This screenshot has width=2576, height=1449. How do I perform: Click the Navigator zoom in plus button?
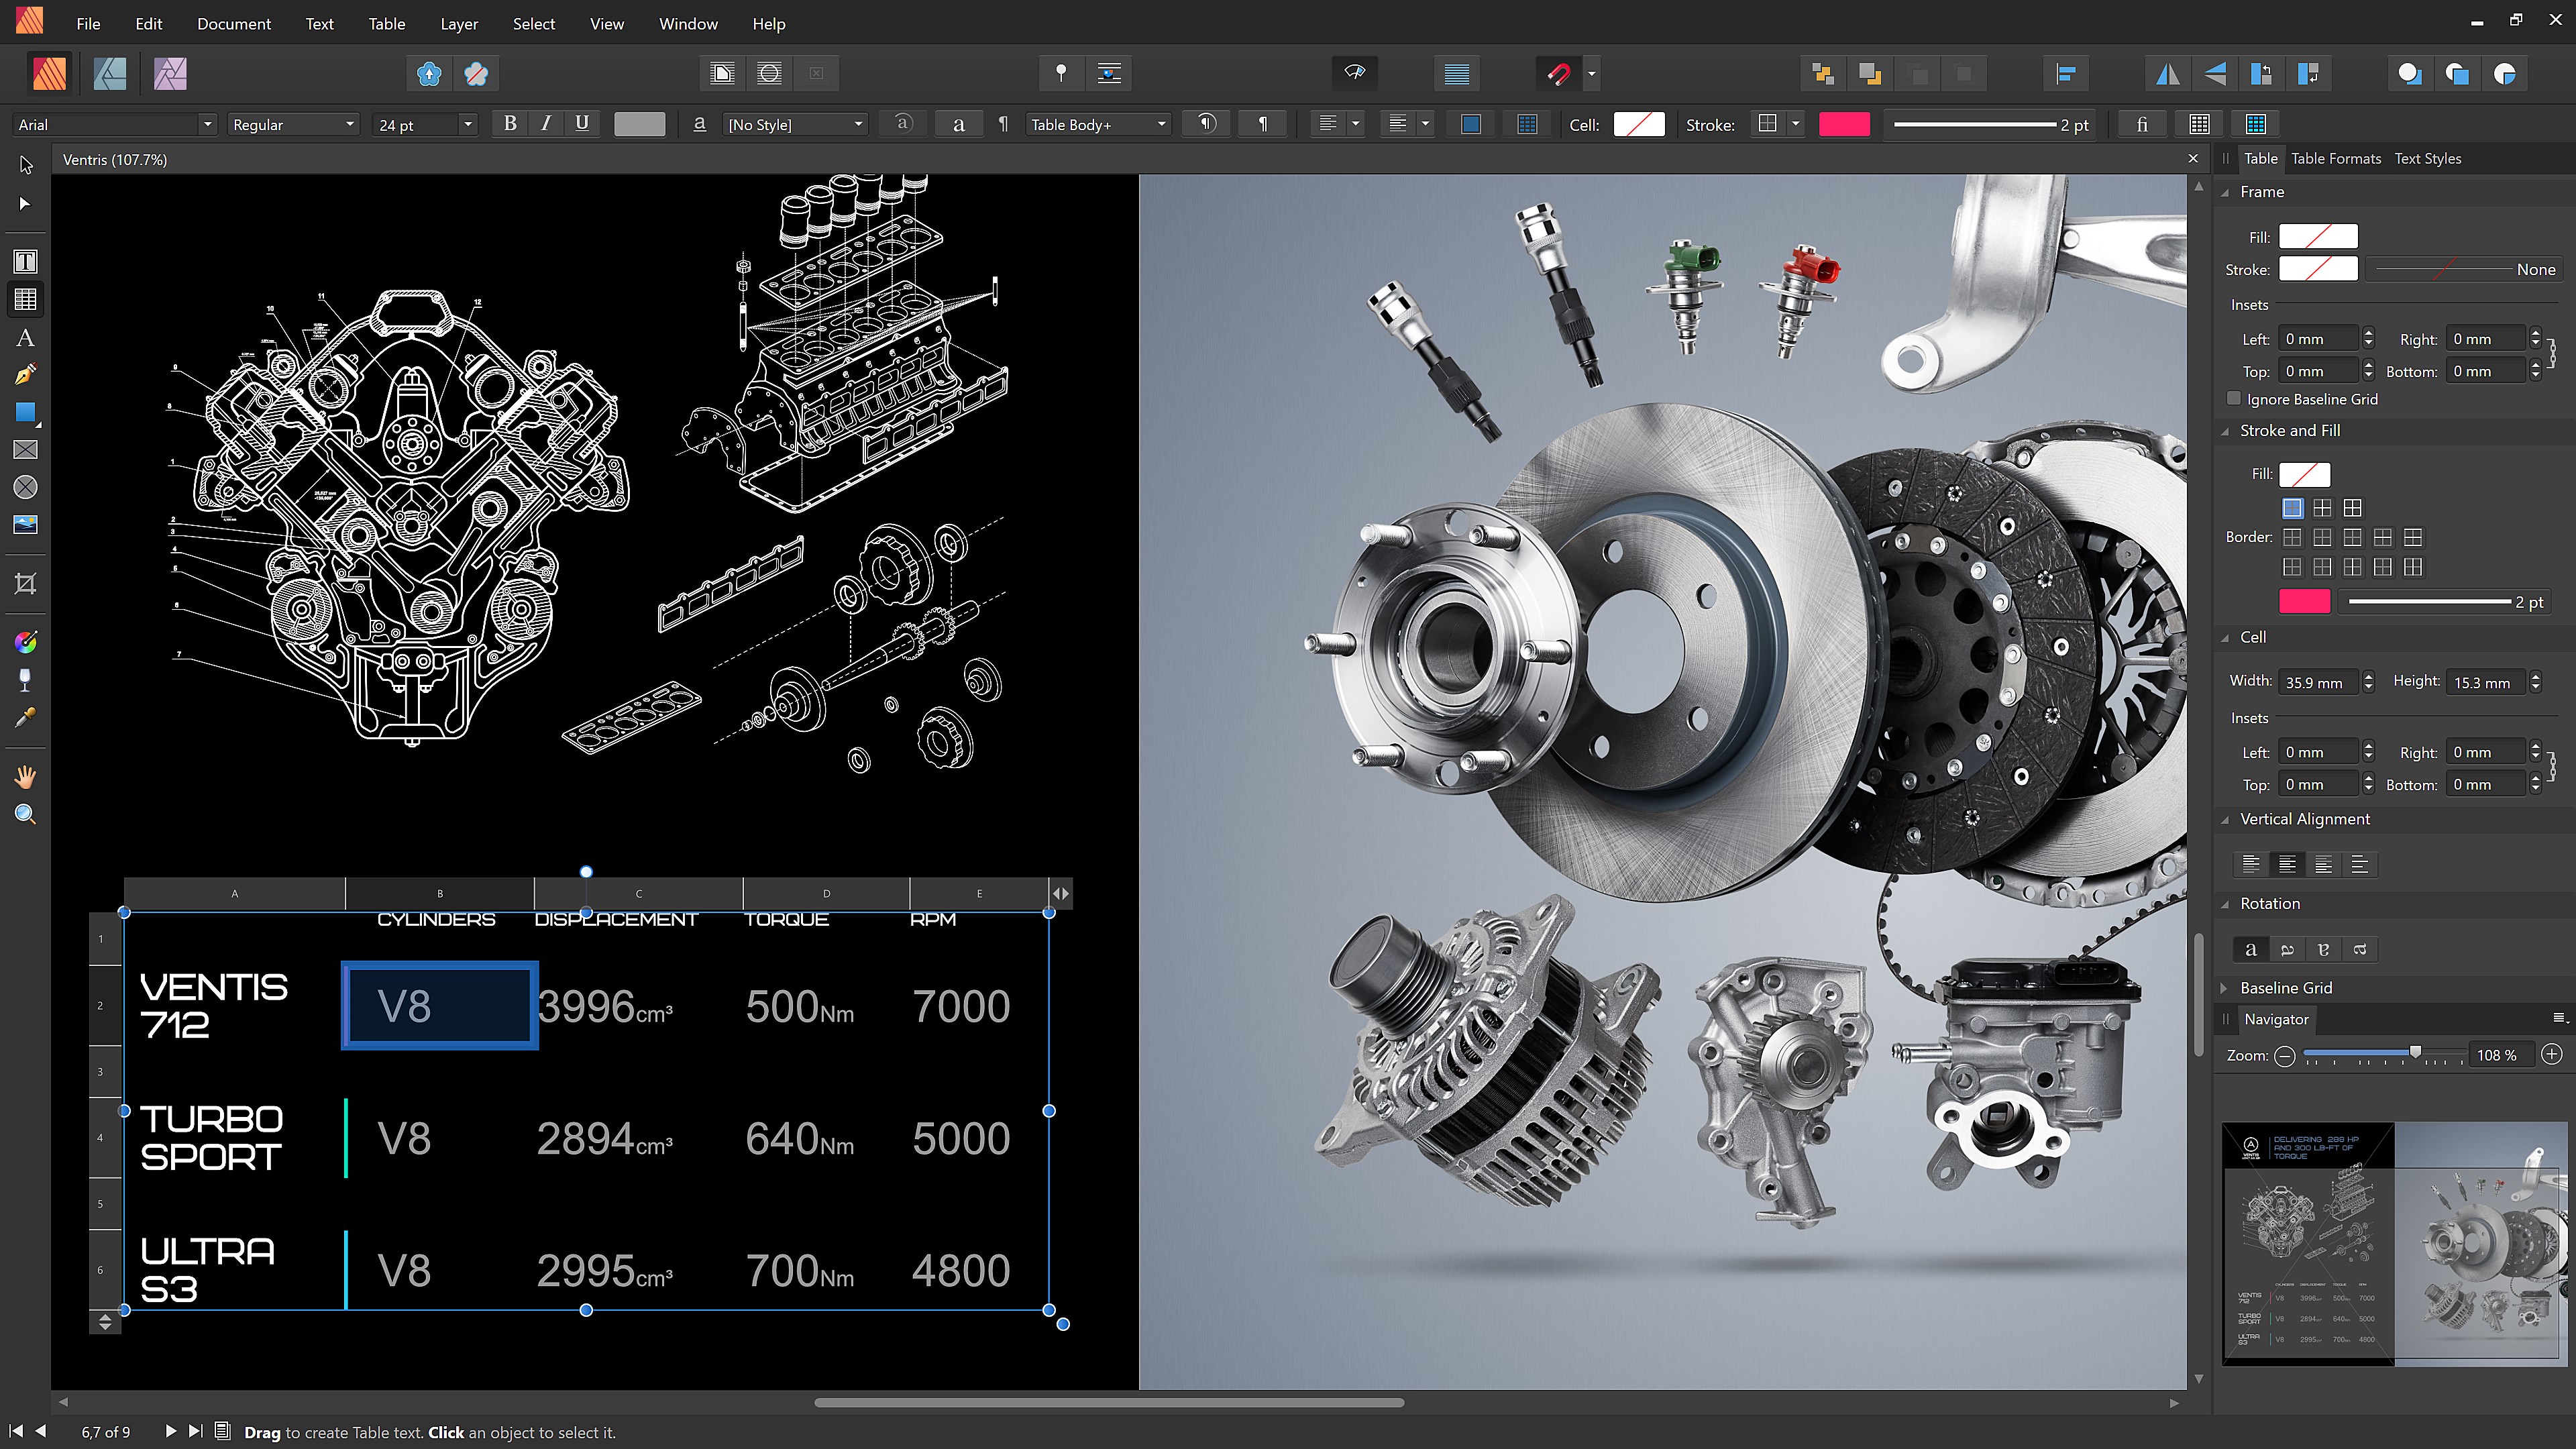pos(2551,1055)
